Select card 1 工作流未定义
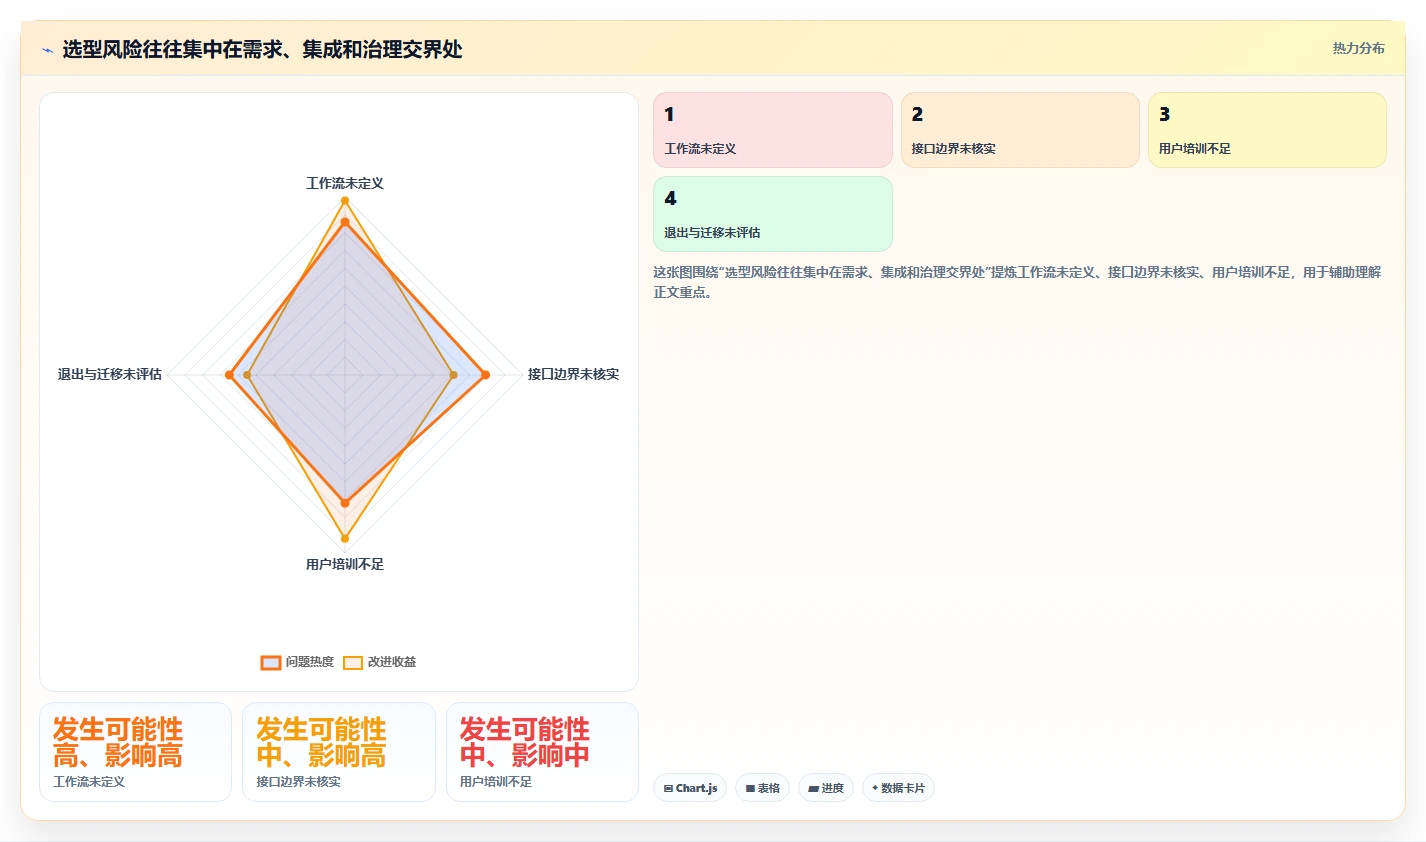 point(772,130)
